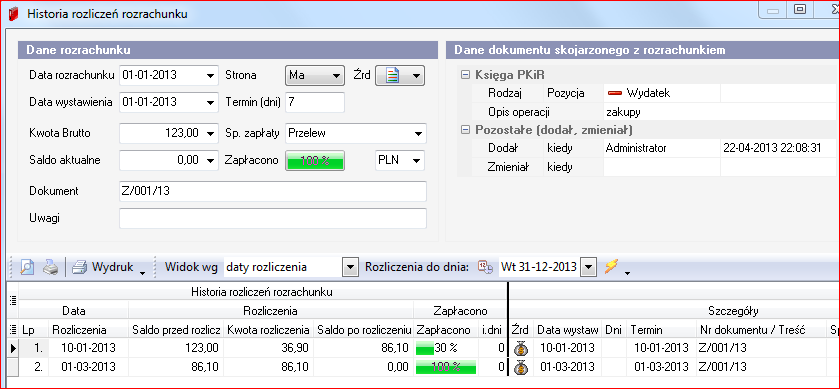The image size is (840, 389).
Task: Click the empty Uwagi input field
Action: click(x=273, y=218)
